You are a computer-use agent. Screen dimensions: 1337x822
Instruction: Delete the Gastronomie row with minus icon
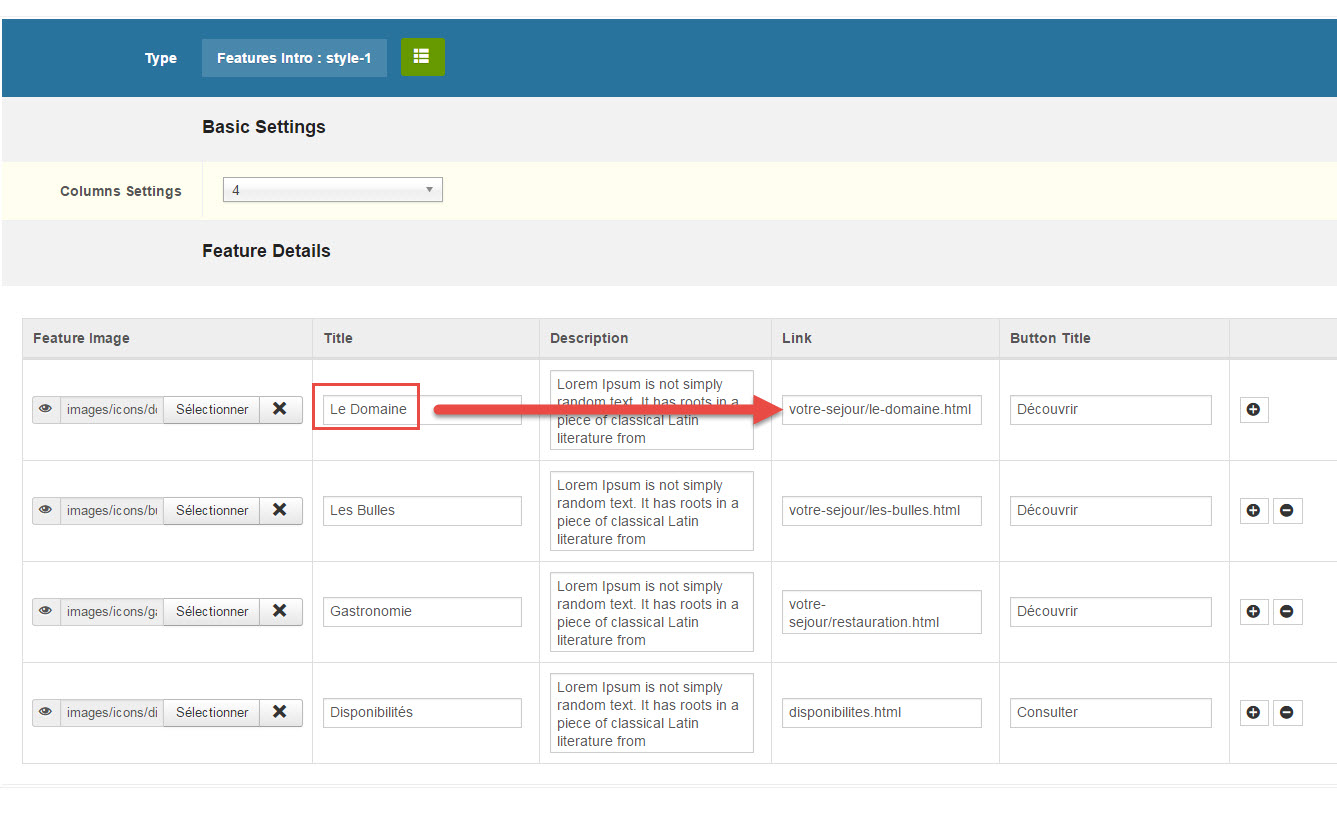[1287, 611]
